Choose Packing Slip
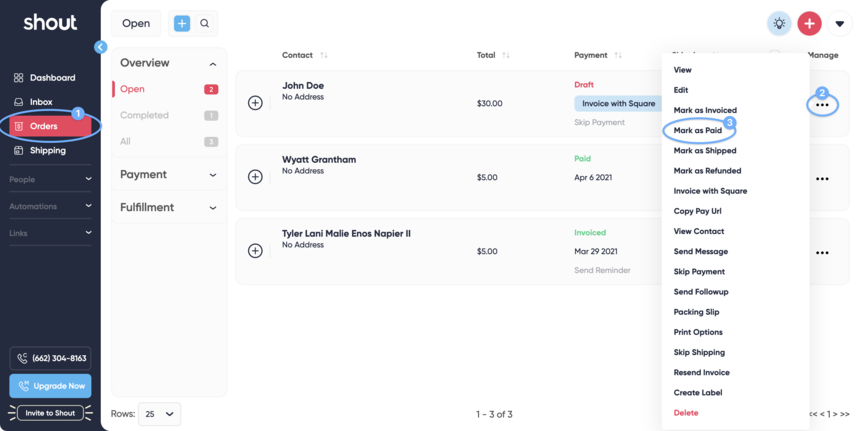This screenshot has height=431, width=860. (696, 312)
